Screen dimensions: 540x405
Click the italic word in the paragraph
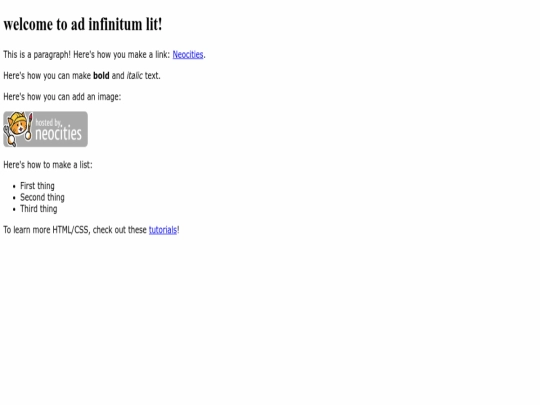click(x=134, y=75)
